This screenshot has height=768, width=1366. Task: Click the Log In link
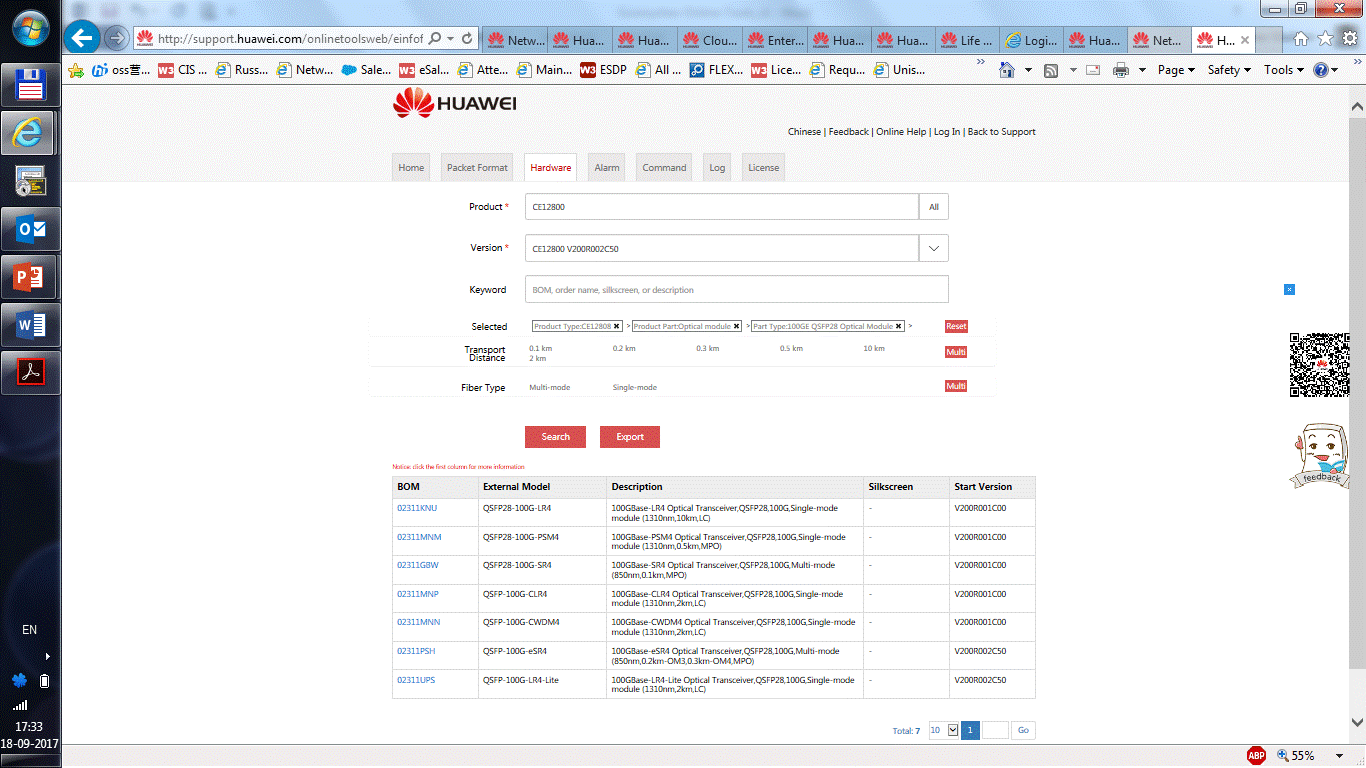click(x=946, y=132)
